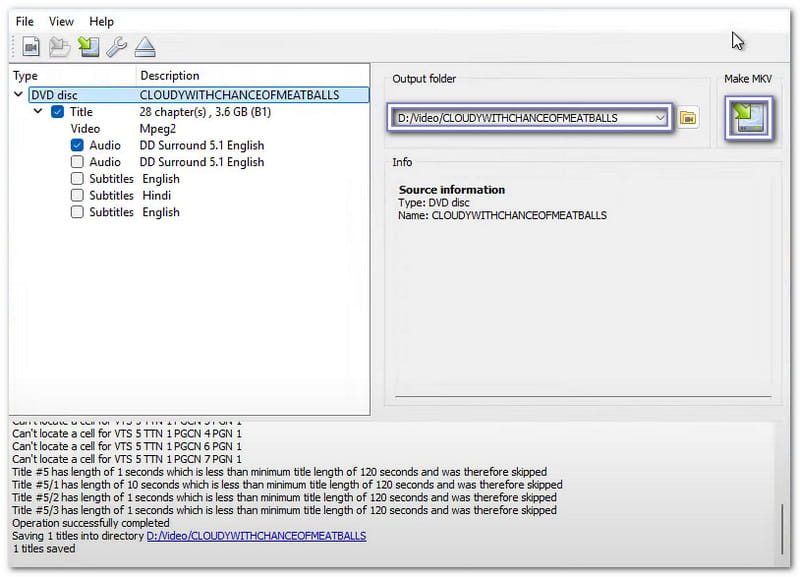
Task: Open the D:/Video/CLOUDYWITHCHANCEOFMEATBALLS directory link in log
Action: point(256,536)
